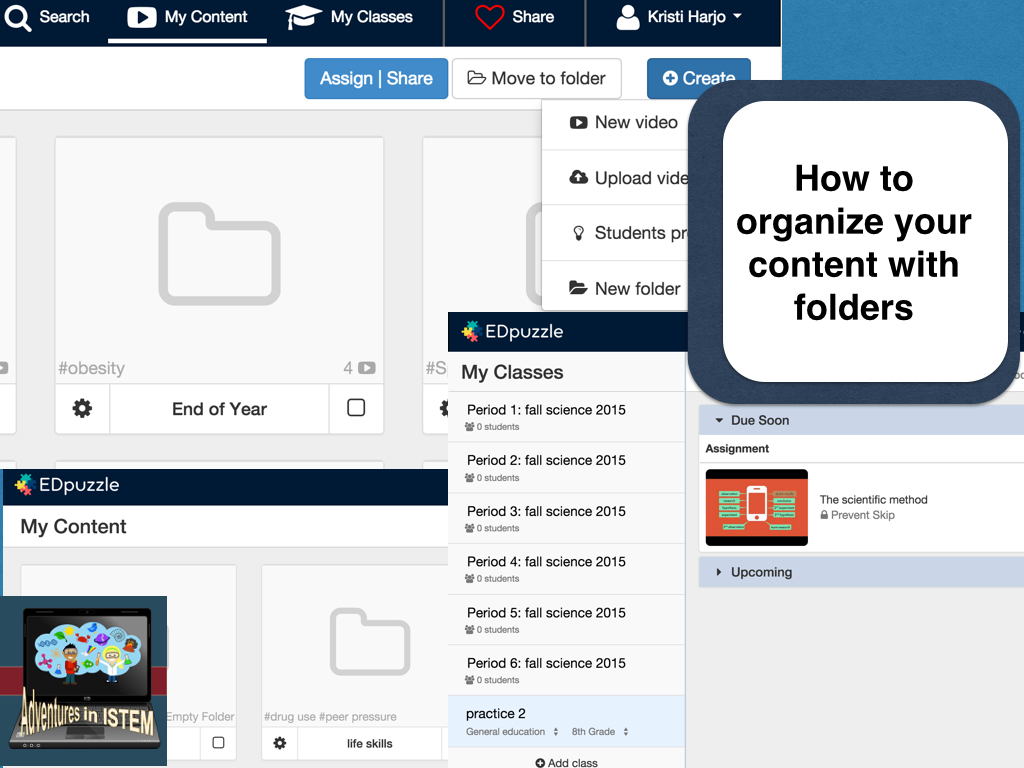Open Share in top navigation

point(515,17)
